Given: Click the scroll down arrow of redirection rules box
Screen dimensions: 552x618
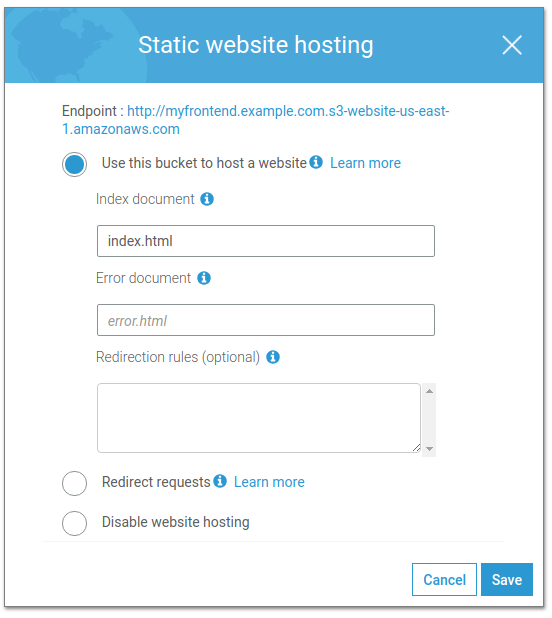Looking at the screenshot, I should (x=429, y=449).
